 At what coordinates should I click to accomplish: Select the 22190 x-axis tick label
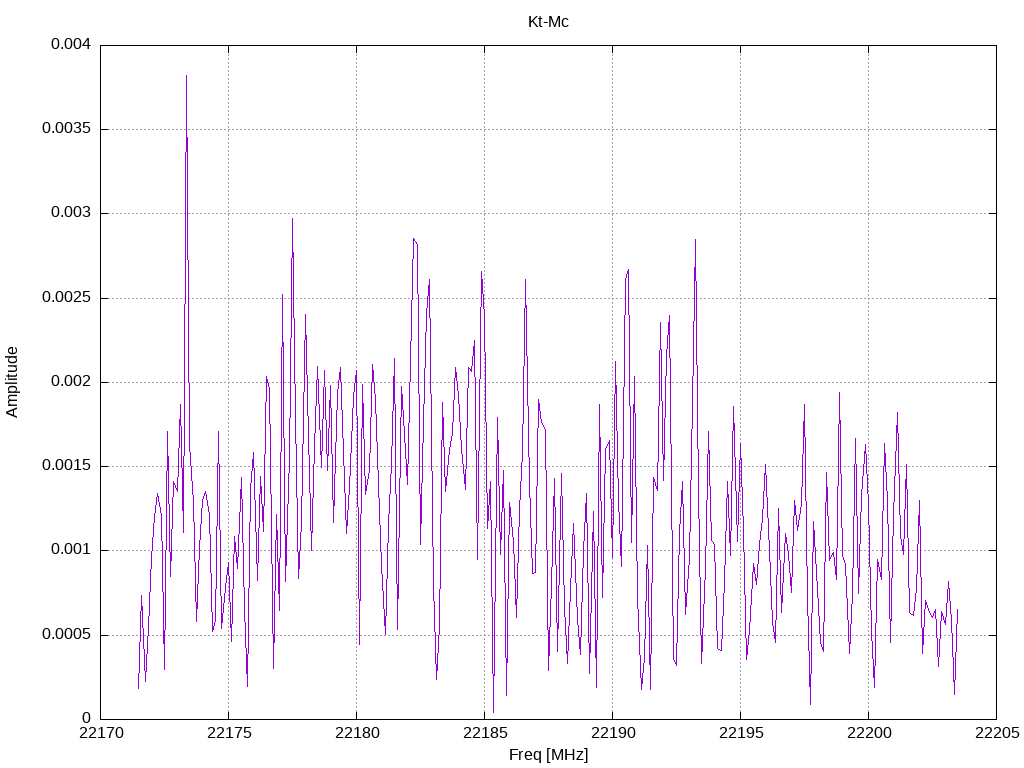(612, 734)
